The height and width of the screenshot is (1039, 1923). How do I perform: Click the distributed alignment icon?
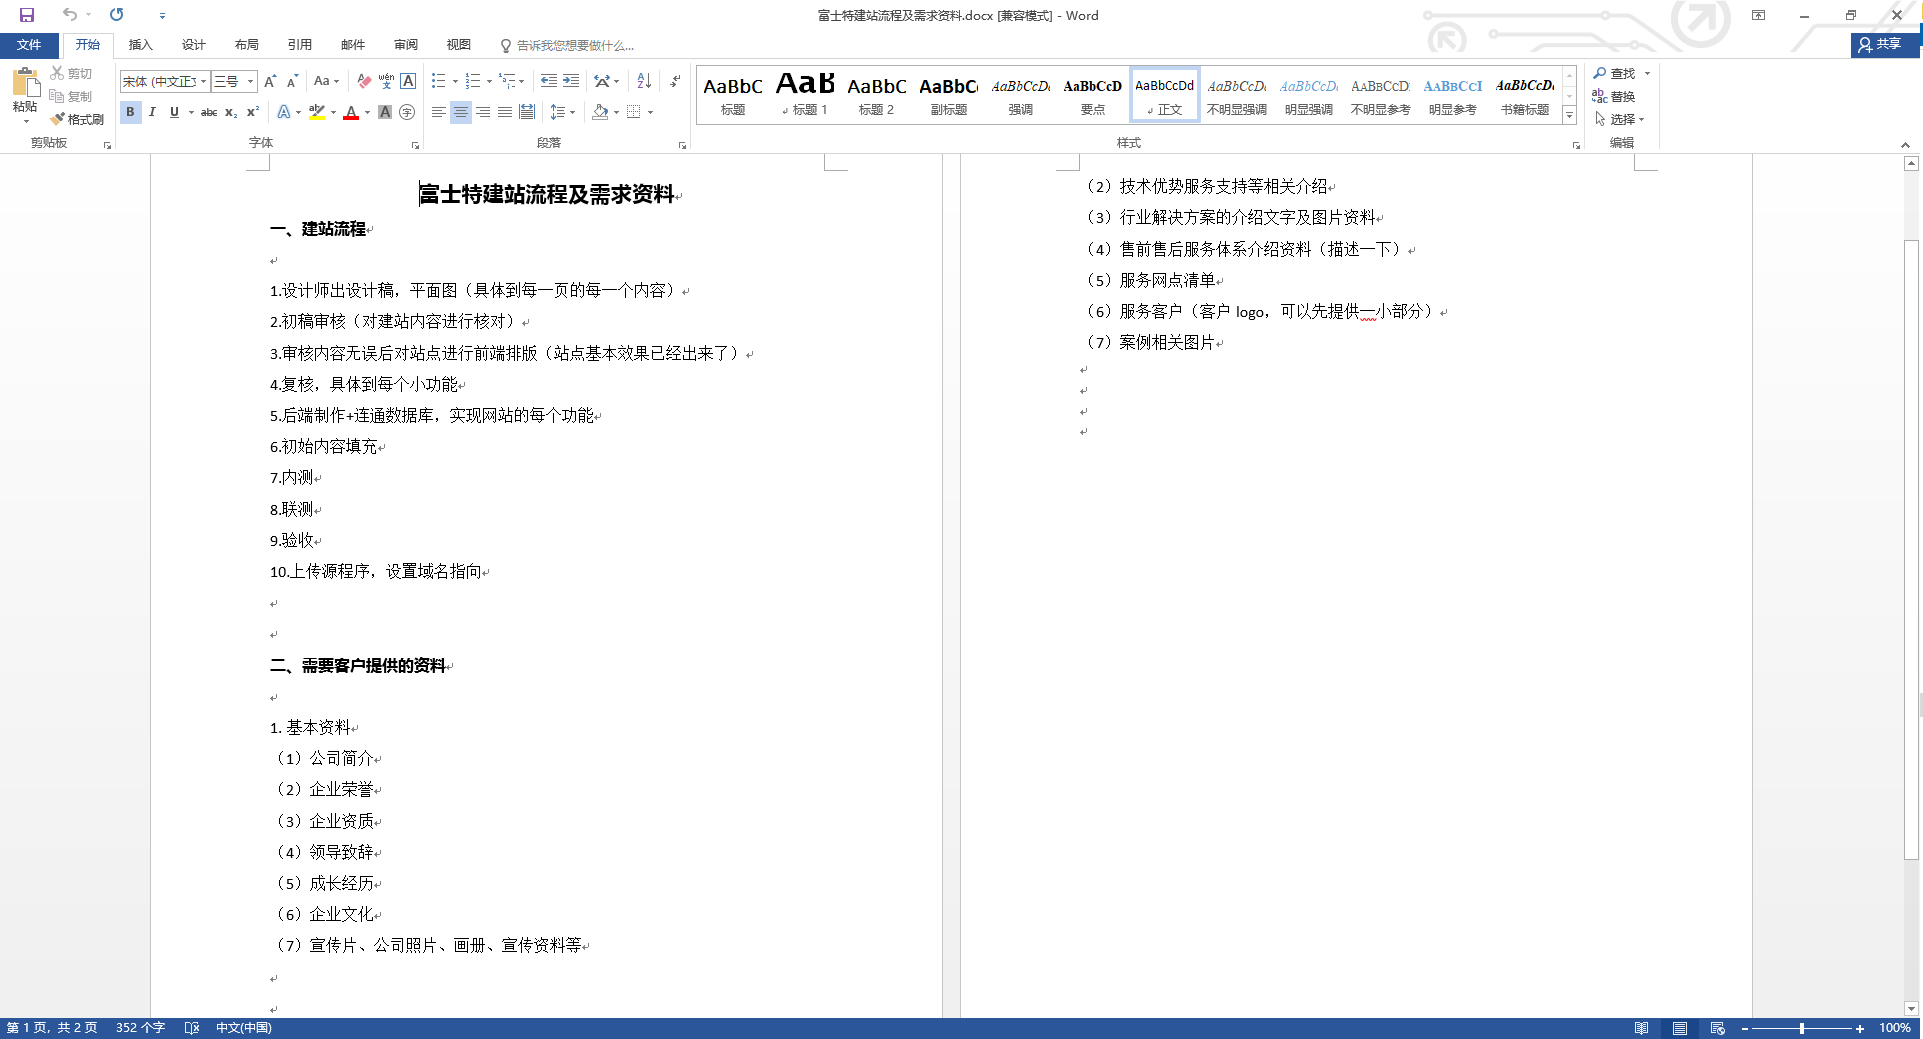click(527, 112)
